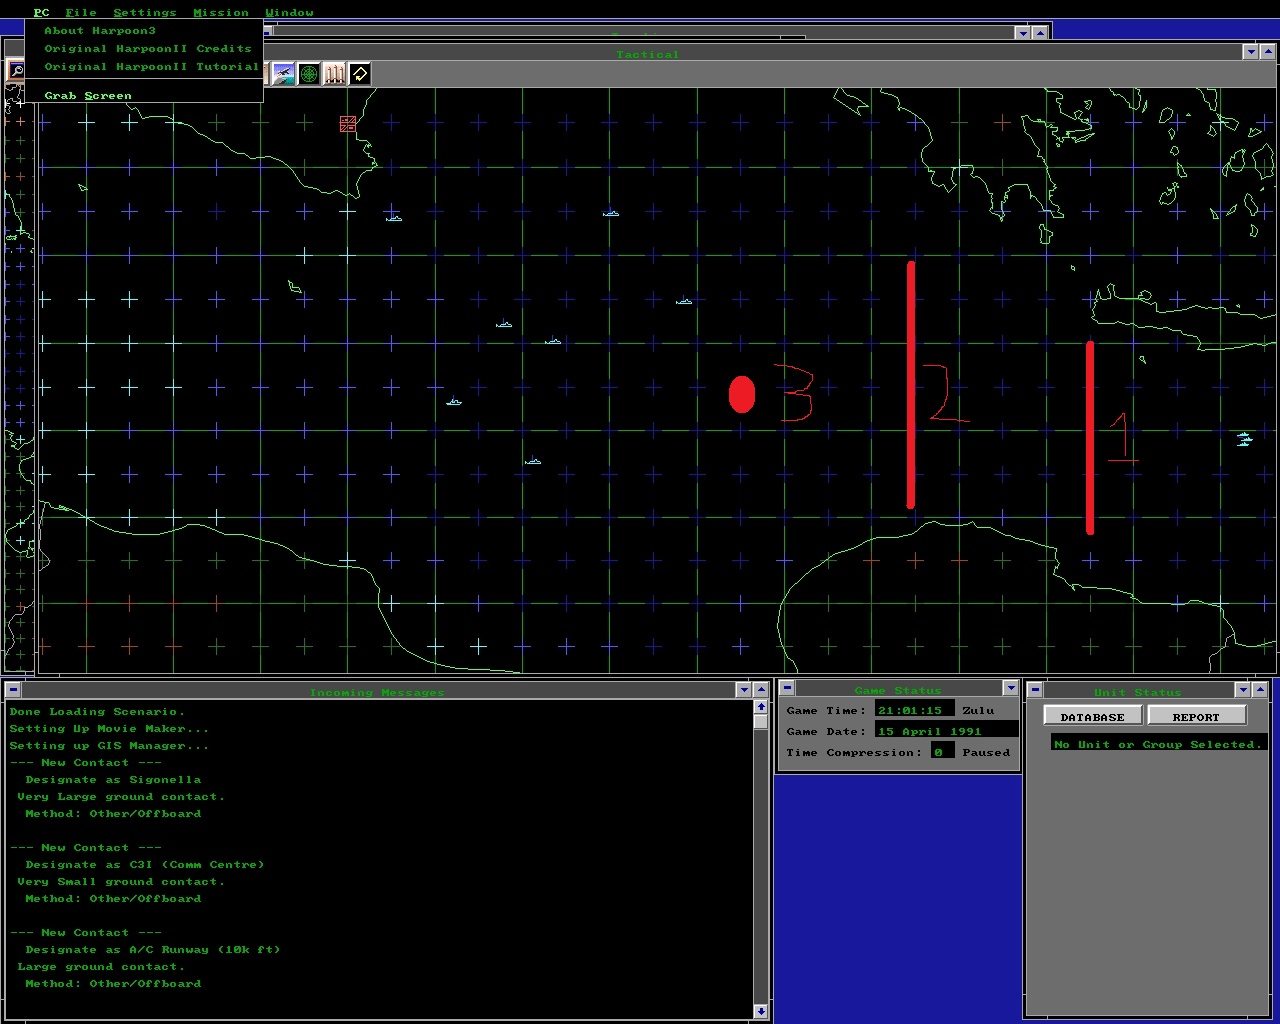1280x1024 pixels.
Task: Click the REPORT button
Action: (x=1196, y=716)
